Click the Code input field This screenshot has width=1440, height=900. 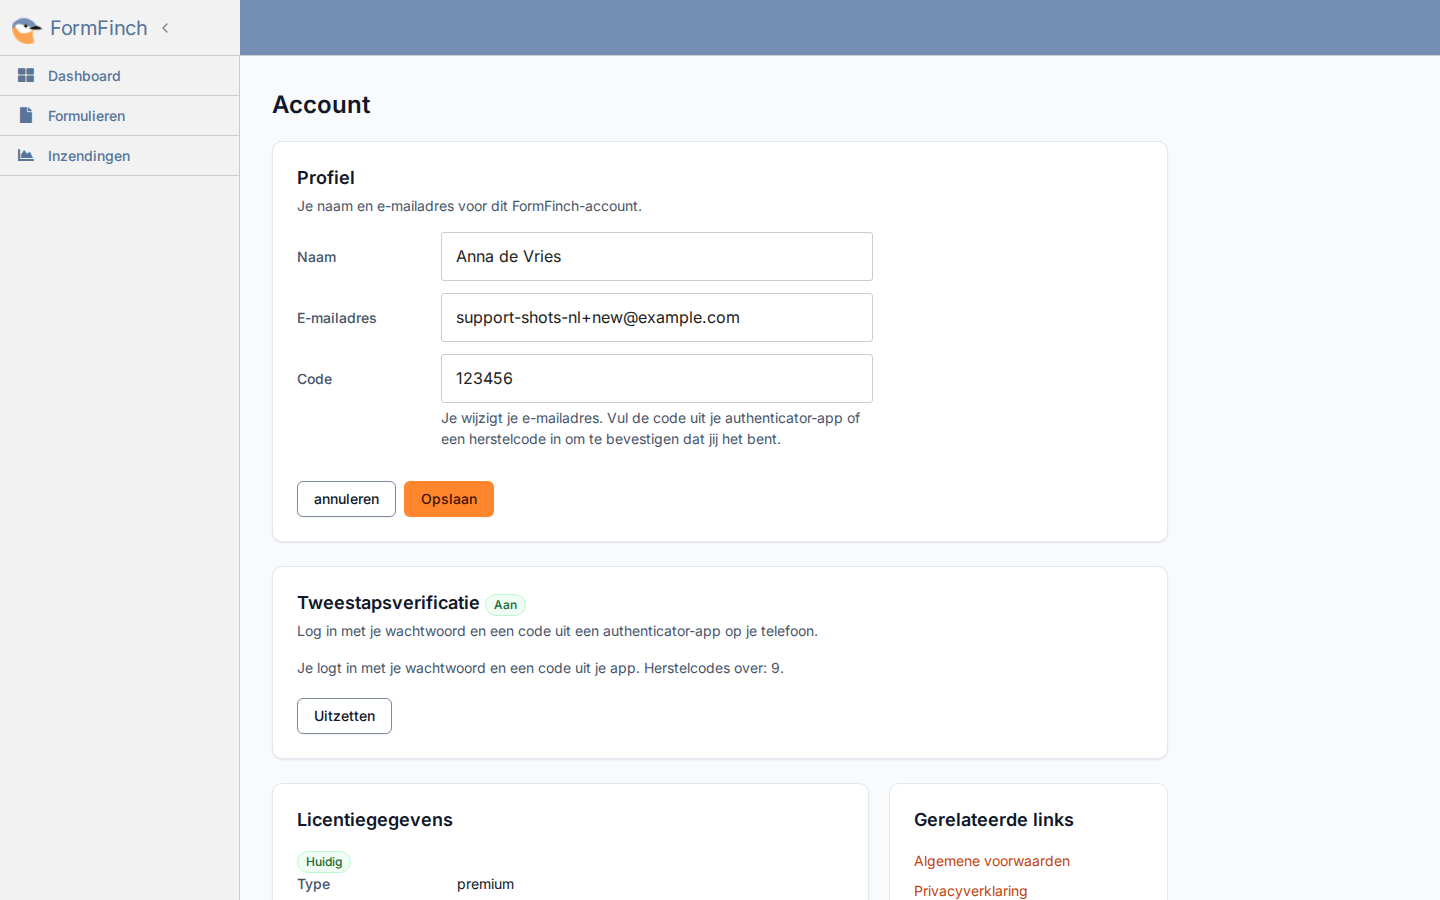point(657,379)
